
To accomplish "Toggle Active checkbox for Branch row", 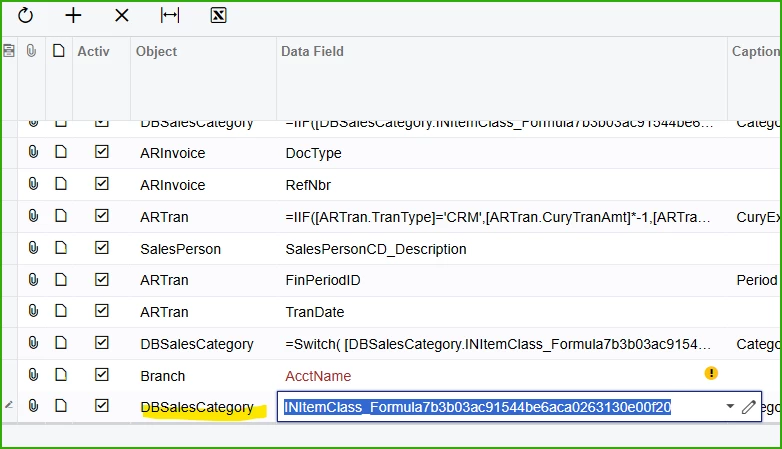I will (x=102, y=374).
